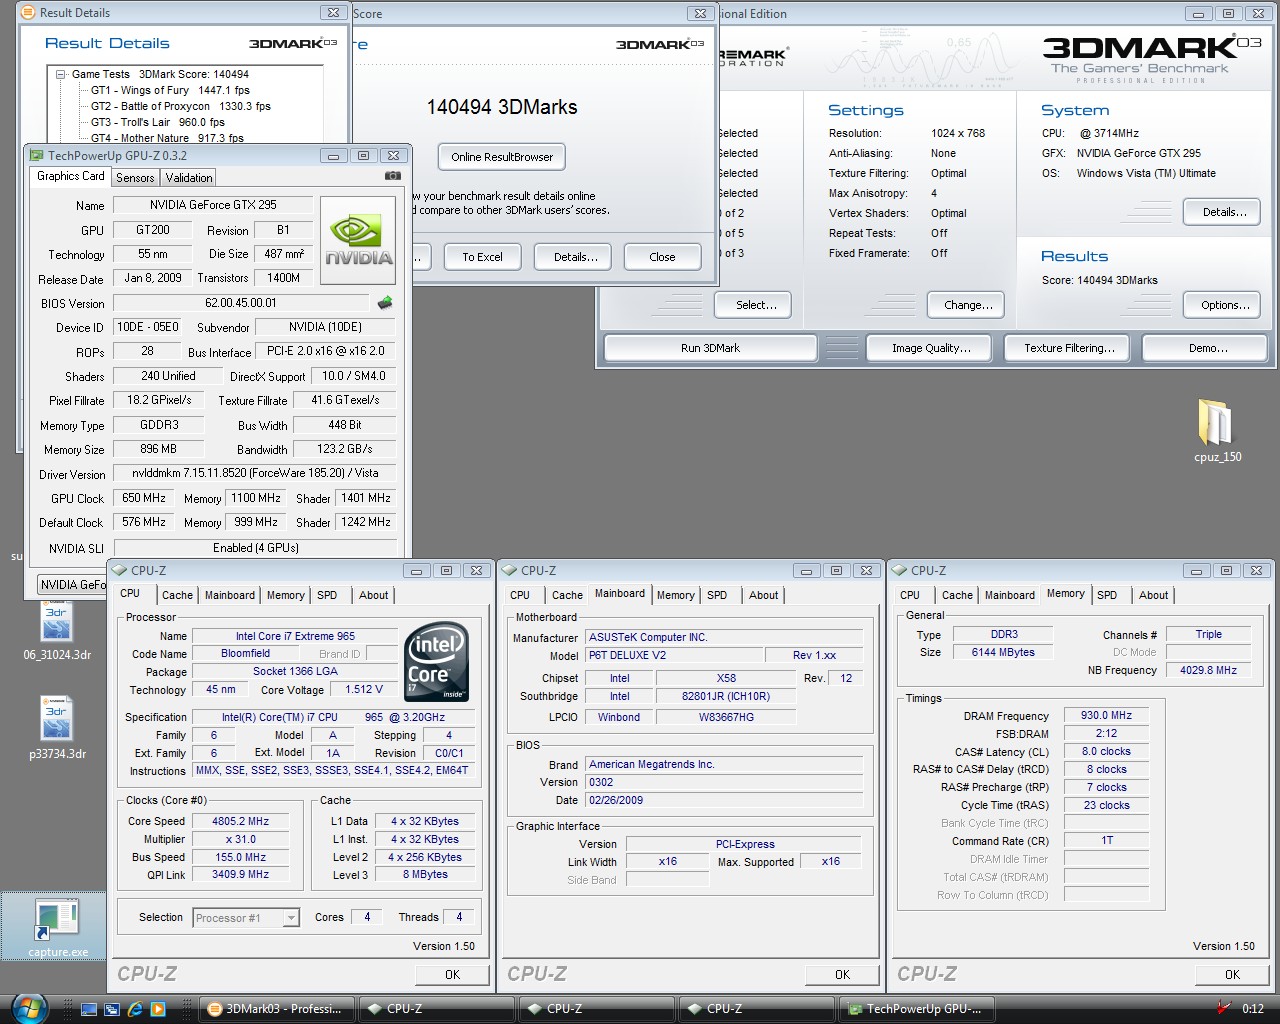Select GT3 - Troll's Lair result row
The height and width of the screenshot is (1024, 1280).
tap(158, 122)
